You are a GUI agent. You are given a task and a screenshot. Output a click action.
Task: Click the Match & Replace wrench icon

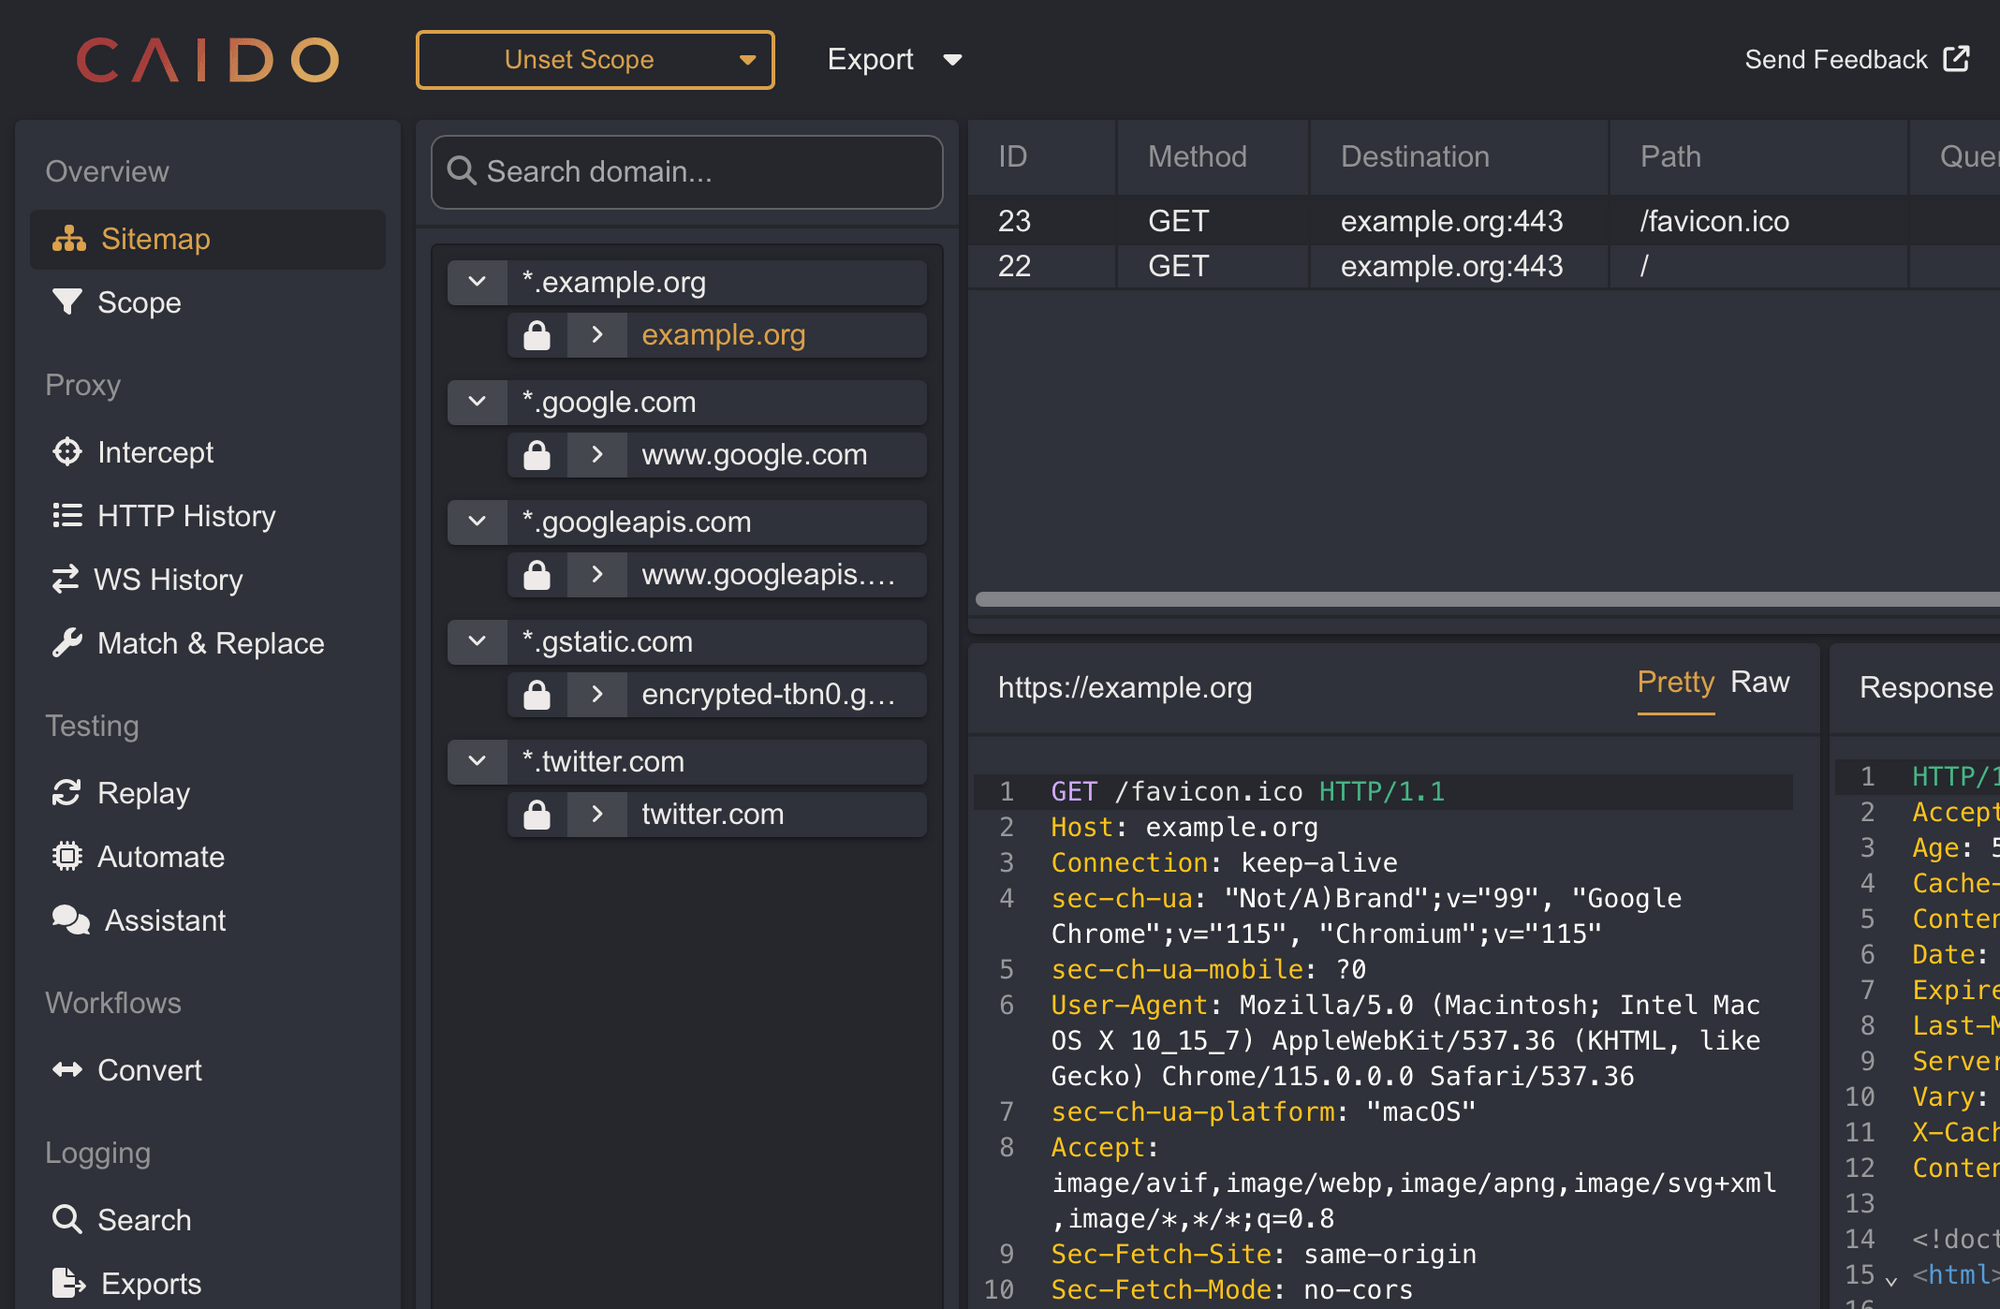[x=67, y=643]
